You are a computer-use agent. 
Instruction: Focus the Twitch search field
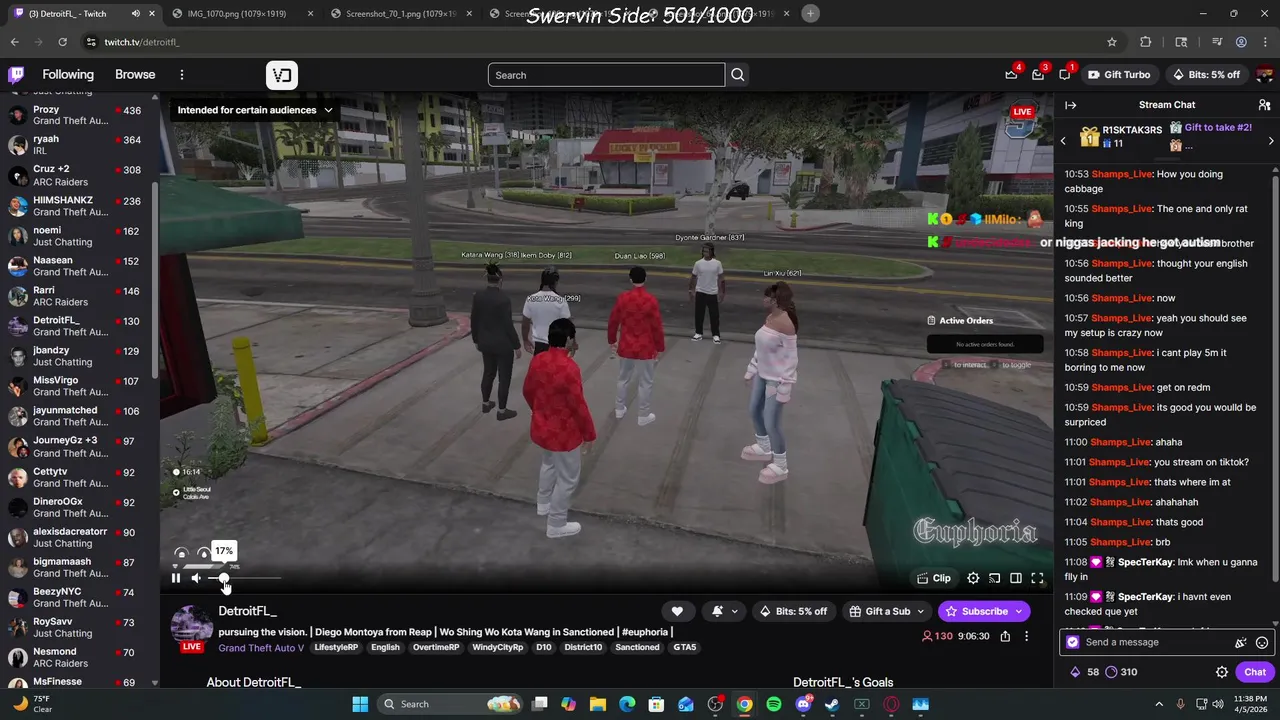(x=606, y=75)
